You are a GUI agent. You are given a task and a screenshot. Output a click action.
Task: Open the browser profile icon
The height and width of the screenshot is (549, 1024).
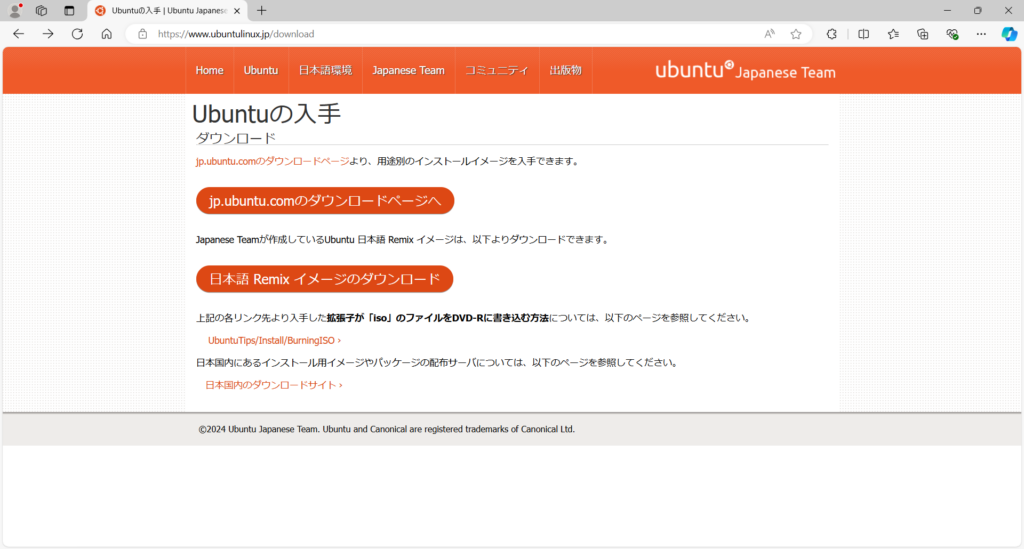[x=15, y=10]
